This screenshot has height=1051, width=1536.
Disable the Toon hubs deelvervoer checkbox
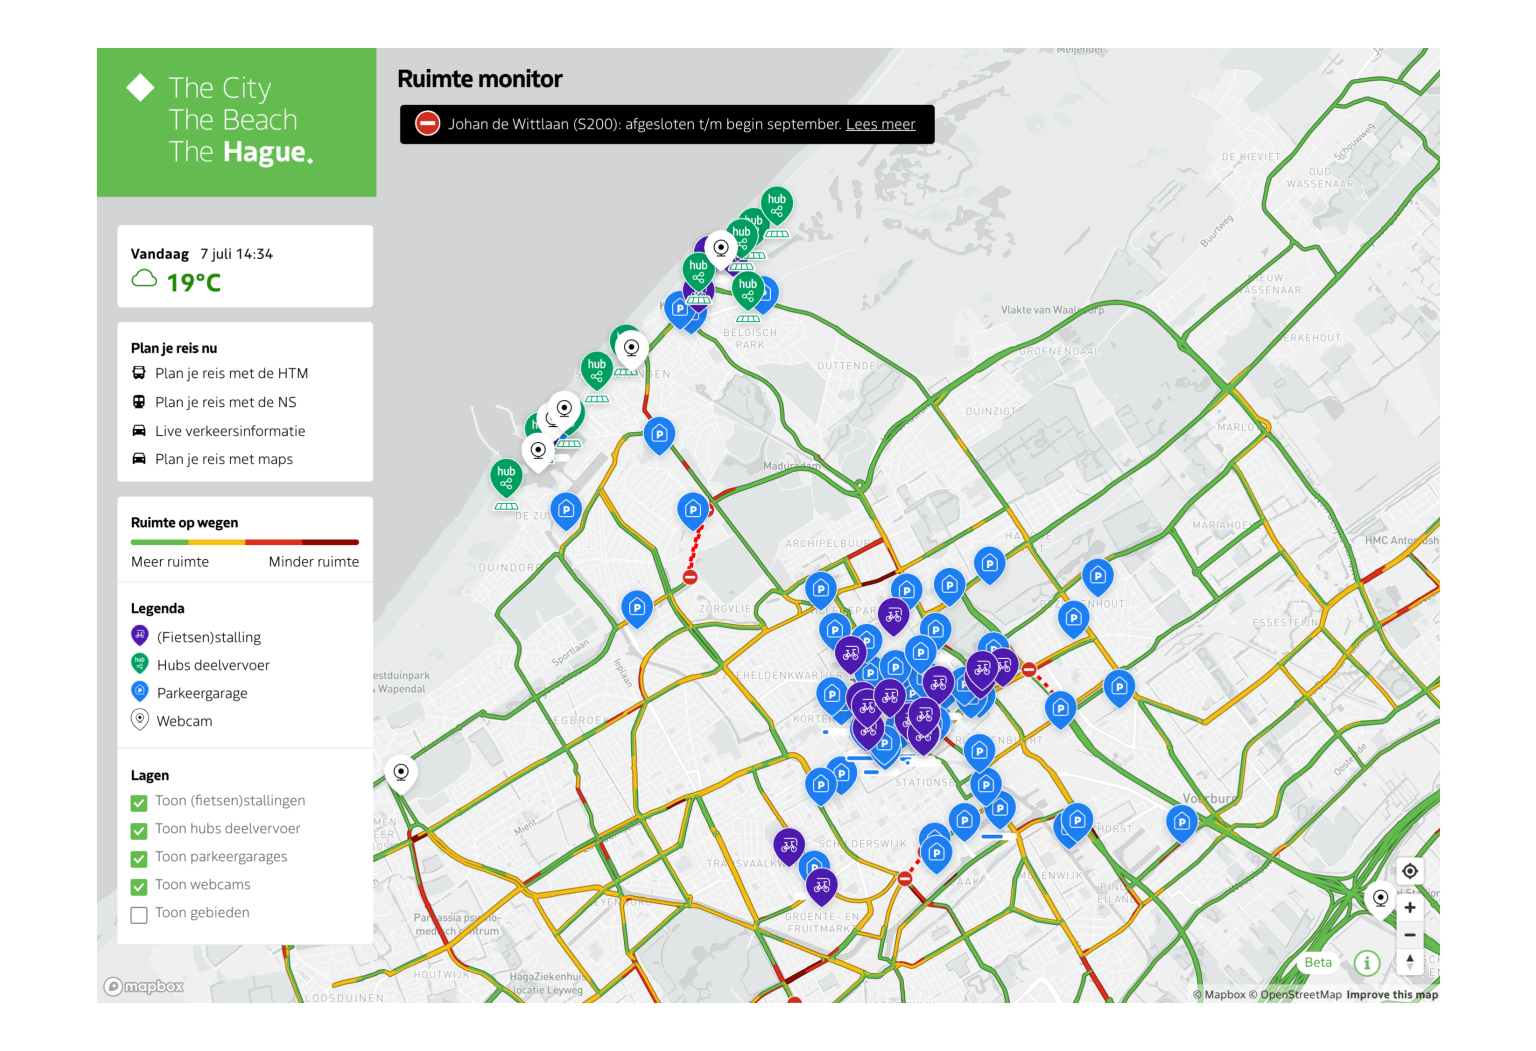point(139,830)
